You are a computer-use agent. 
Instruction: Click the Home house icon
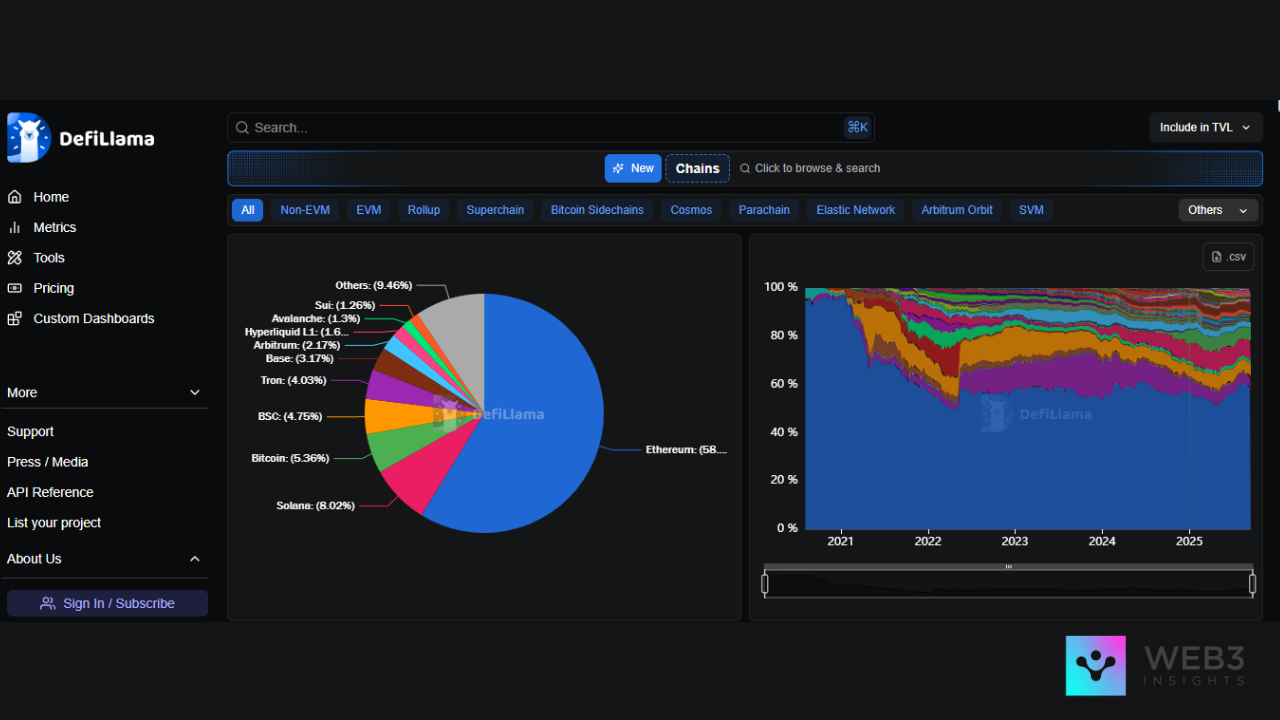[x=15, y=197]
